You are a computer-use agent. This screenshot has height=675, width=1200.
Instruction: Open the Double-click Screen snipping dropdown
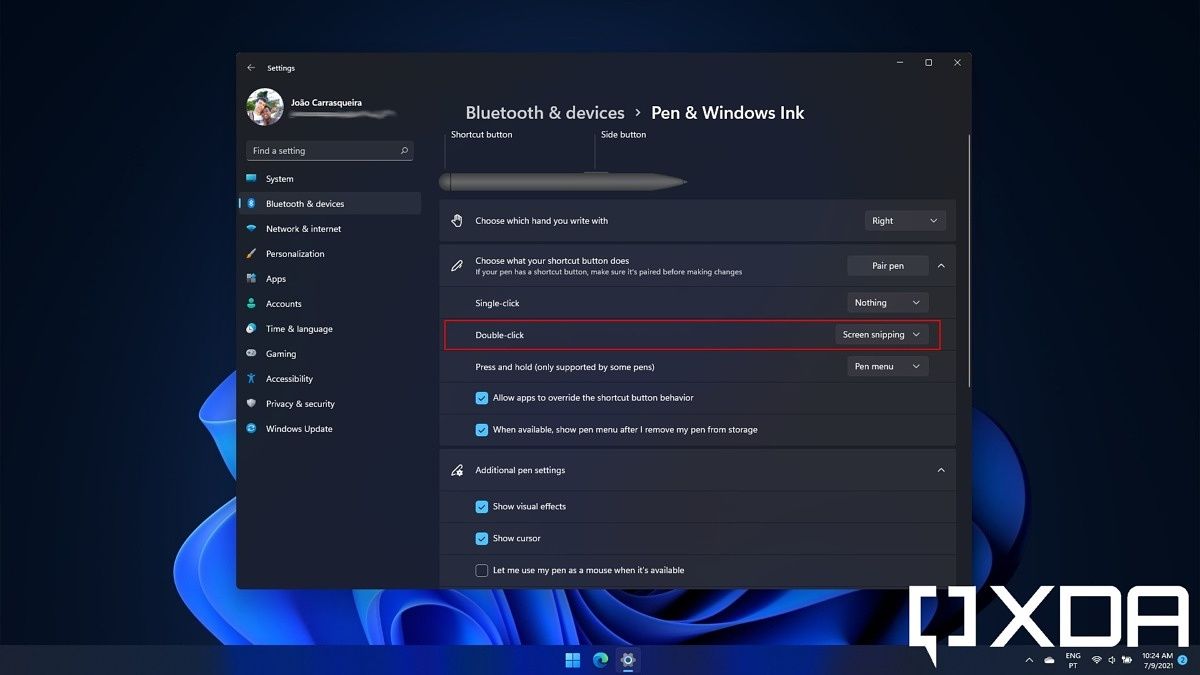point(881,335)
